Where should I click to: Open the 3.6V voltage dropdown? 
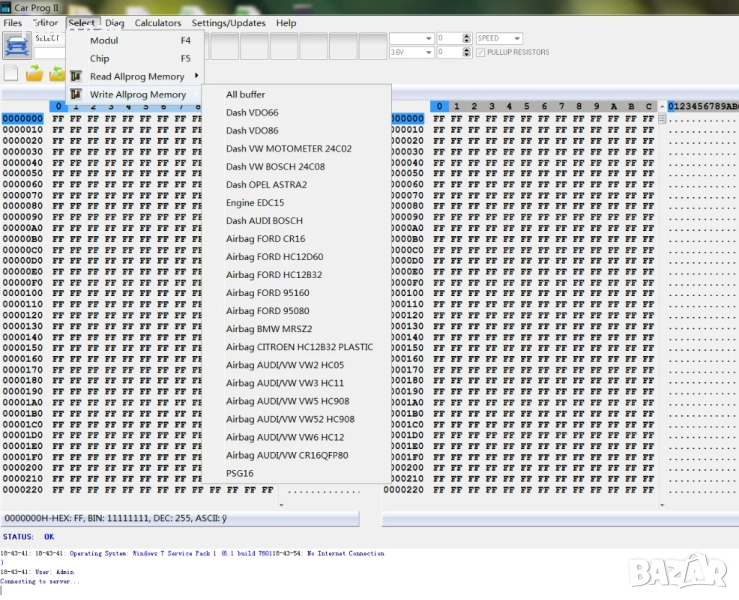[426, 52]
